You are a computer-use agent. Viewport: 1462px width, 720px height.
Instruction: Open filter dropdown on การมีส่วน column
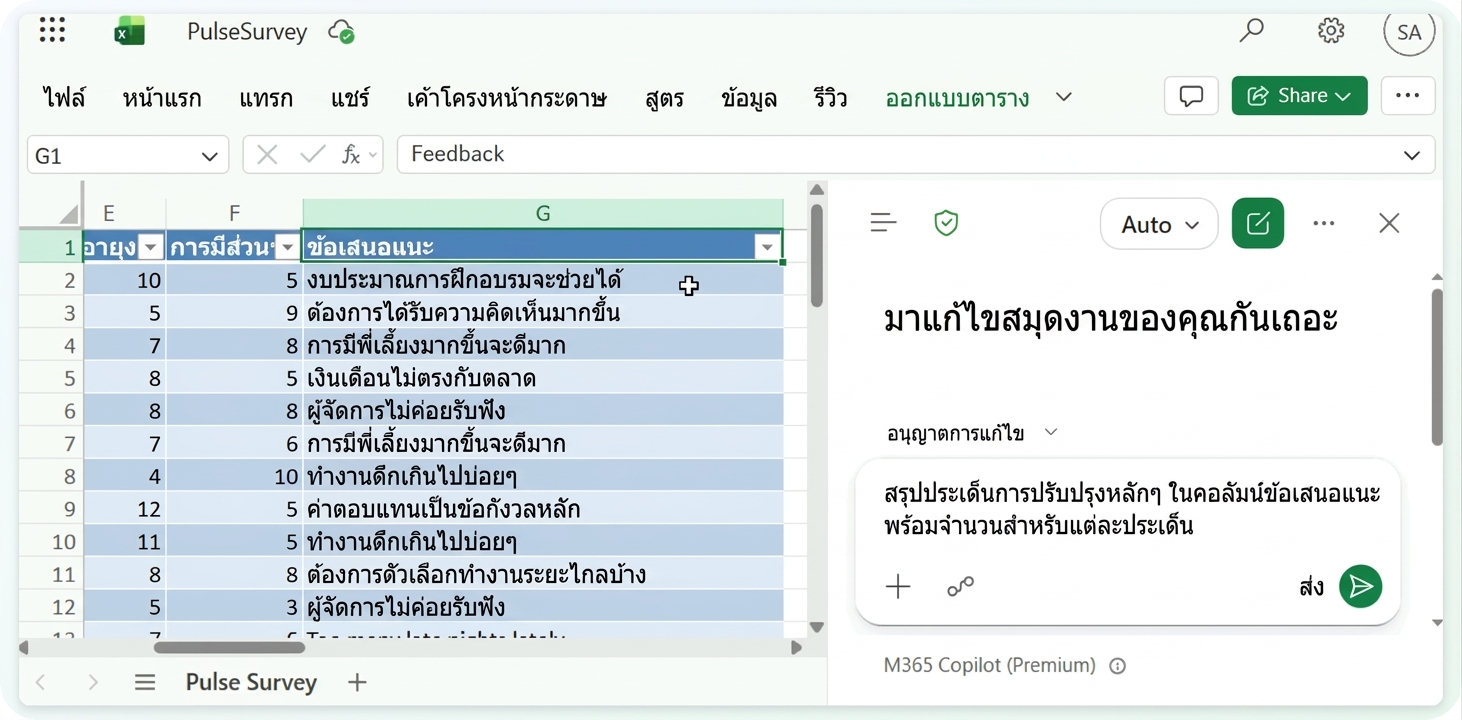click(288, 246)
